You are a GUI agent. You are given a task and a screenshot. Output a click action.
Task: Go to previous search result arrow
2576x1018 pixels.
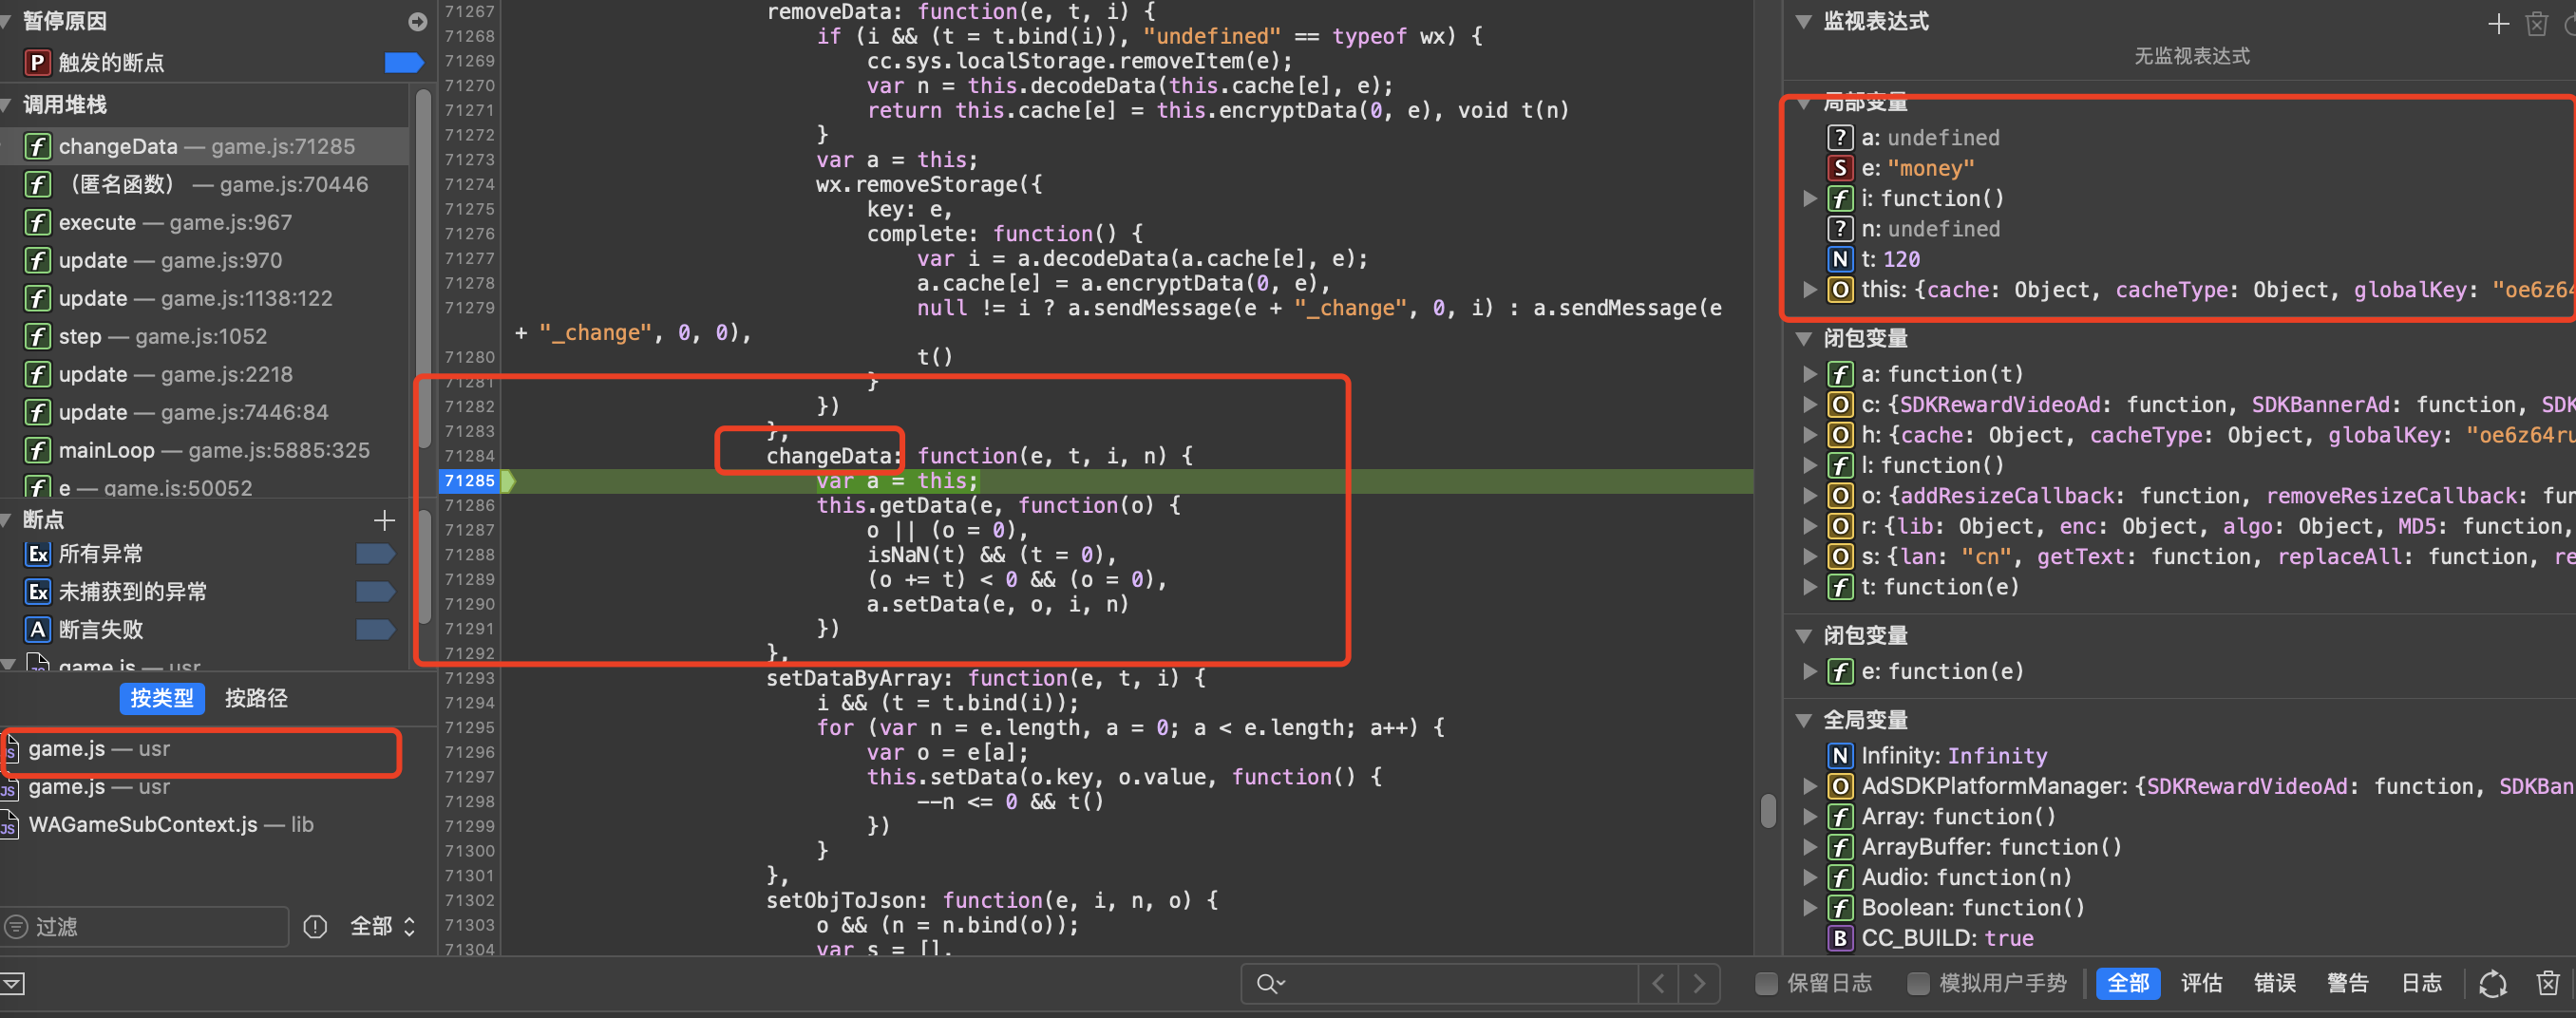[1659, 985]
